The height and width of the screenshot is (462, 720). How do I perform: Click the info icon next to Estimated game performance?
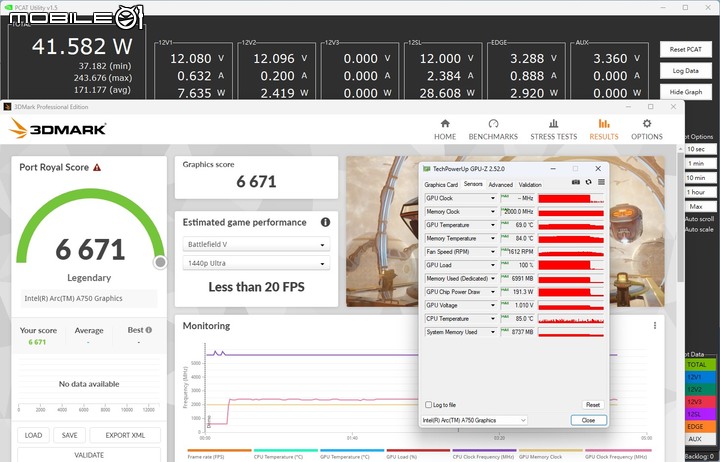click(x=325, y=222)
